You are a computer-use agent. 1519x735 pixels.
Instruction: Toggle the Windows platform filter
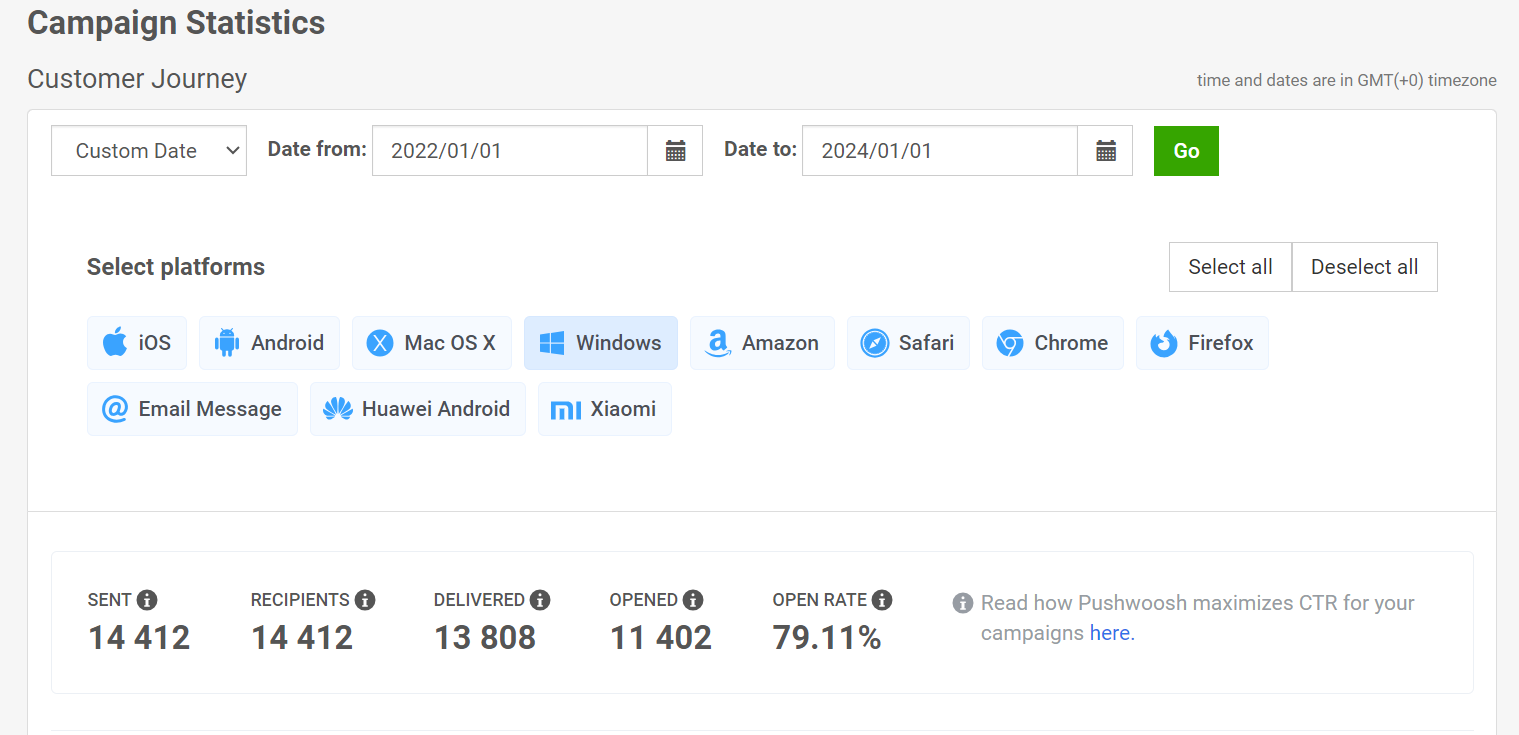click(x=601, y=343)
